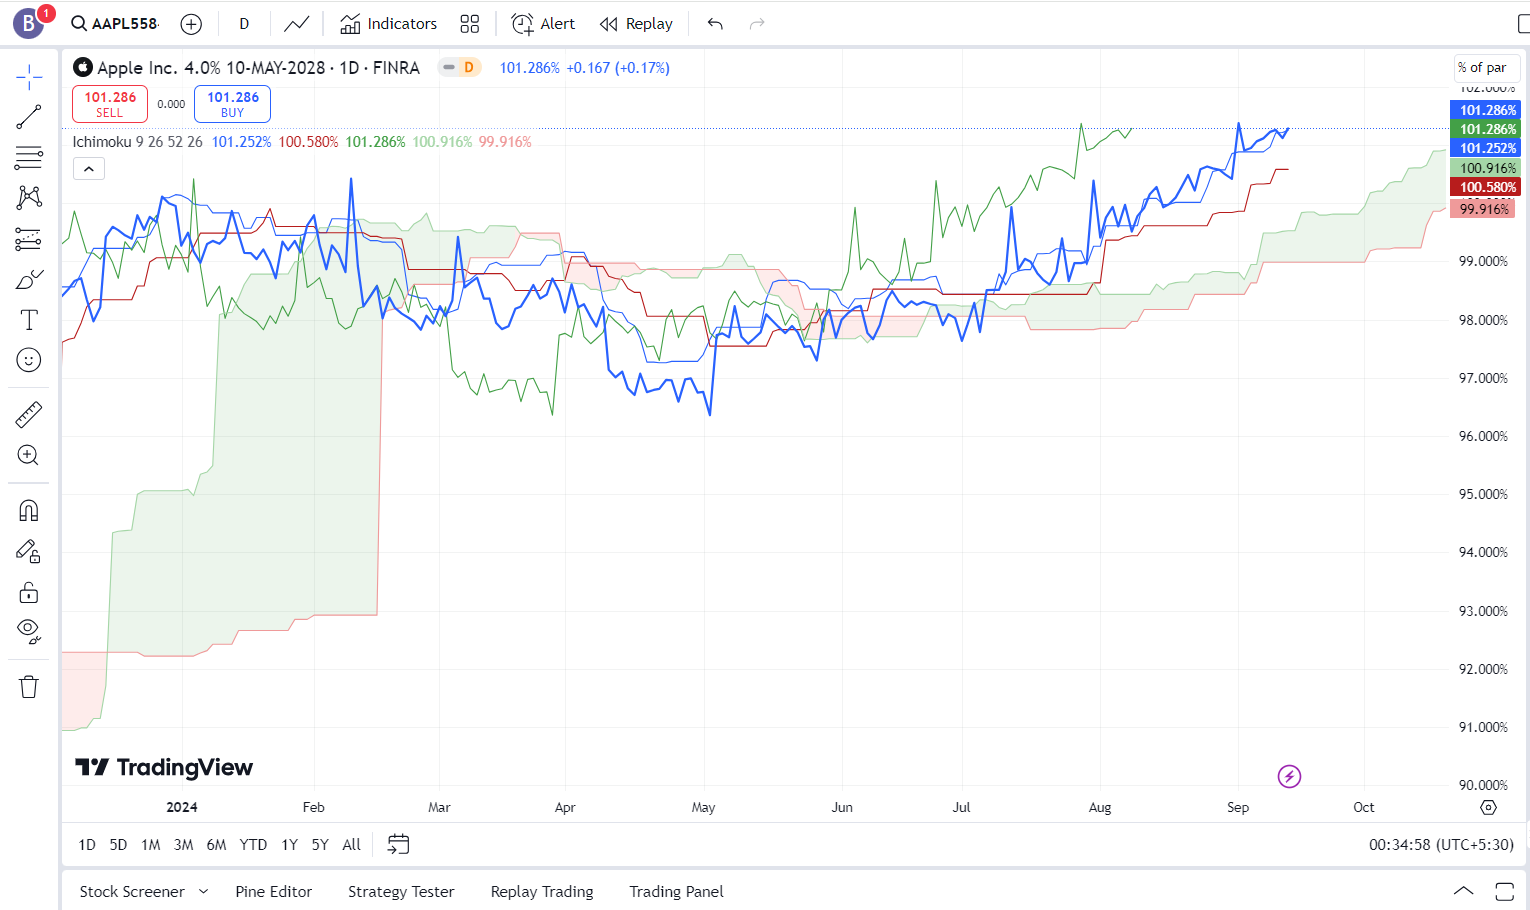Screen dimensions: 1530x910
Task: Add symbol to compare with plus icon
Action: click(191, 24)
